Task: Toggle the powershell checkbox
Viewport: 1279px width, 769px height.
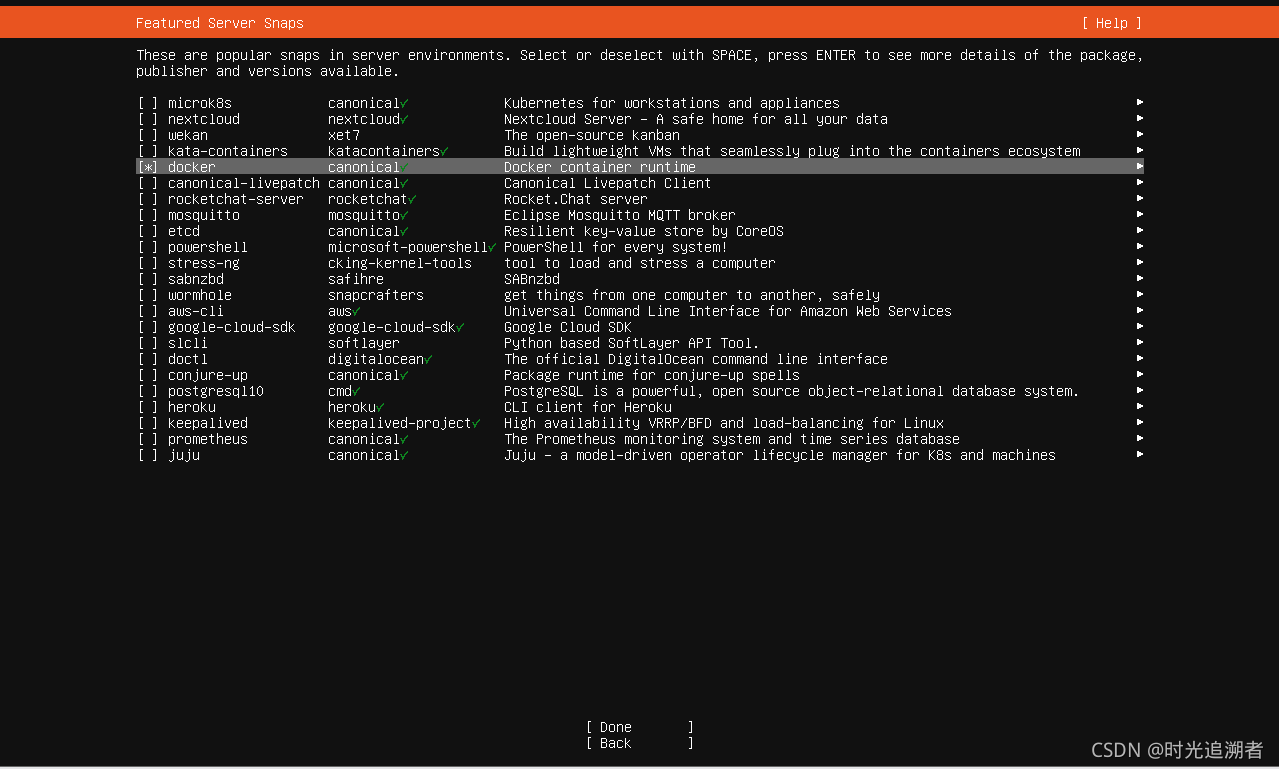Action: [x=148, y=247]
